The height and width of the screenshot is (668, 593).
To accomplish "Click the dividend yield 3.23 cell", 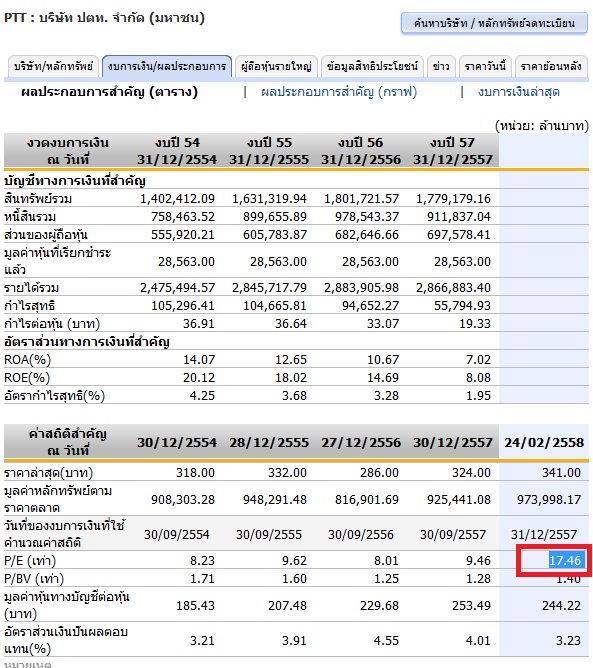I will pyautogui.click(x=568, y=640).
